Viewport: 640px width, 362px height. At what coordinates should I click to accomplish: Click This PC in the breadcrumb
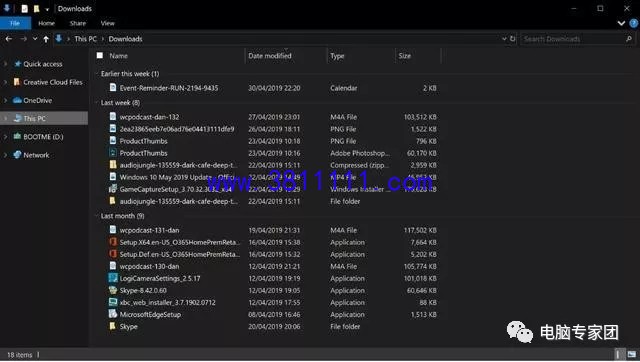[85, 39]
